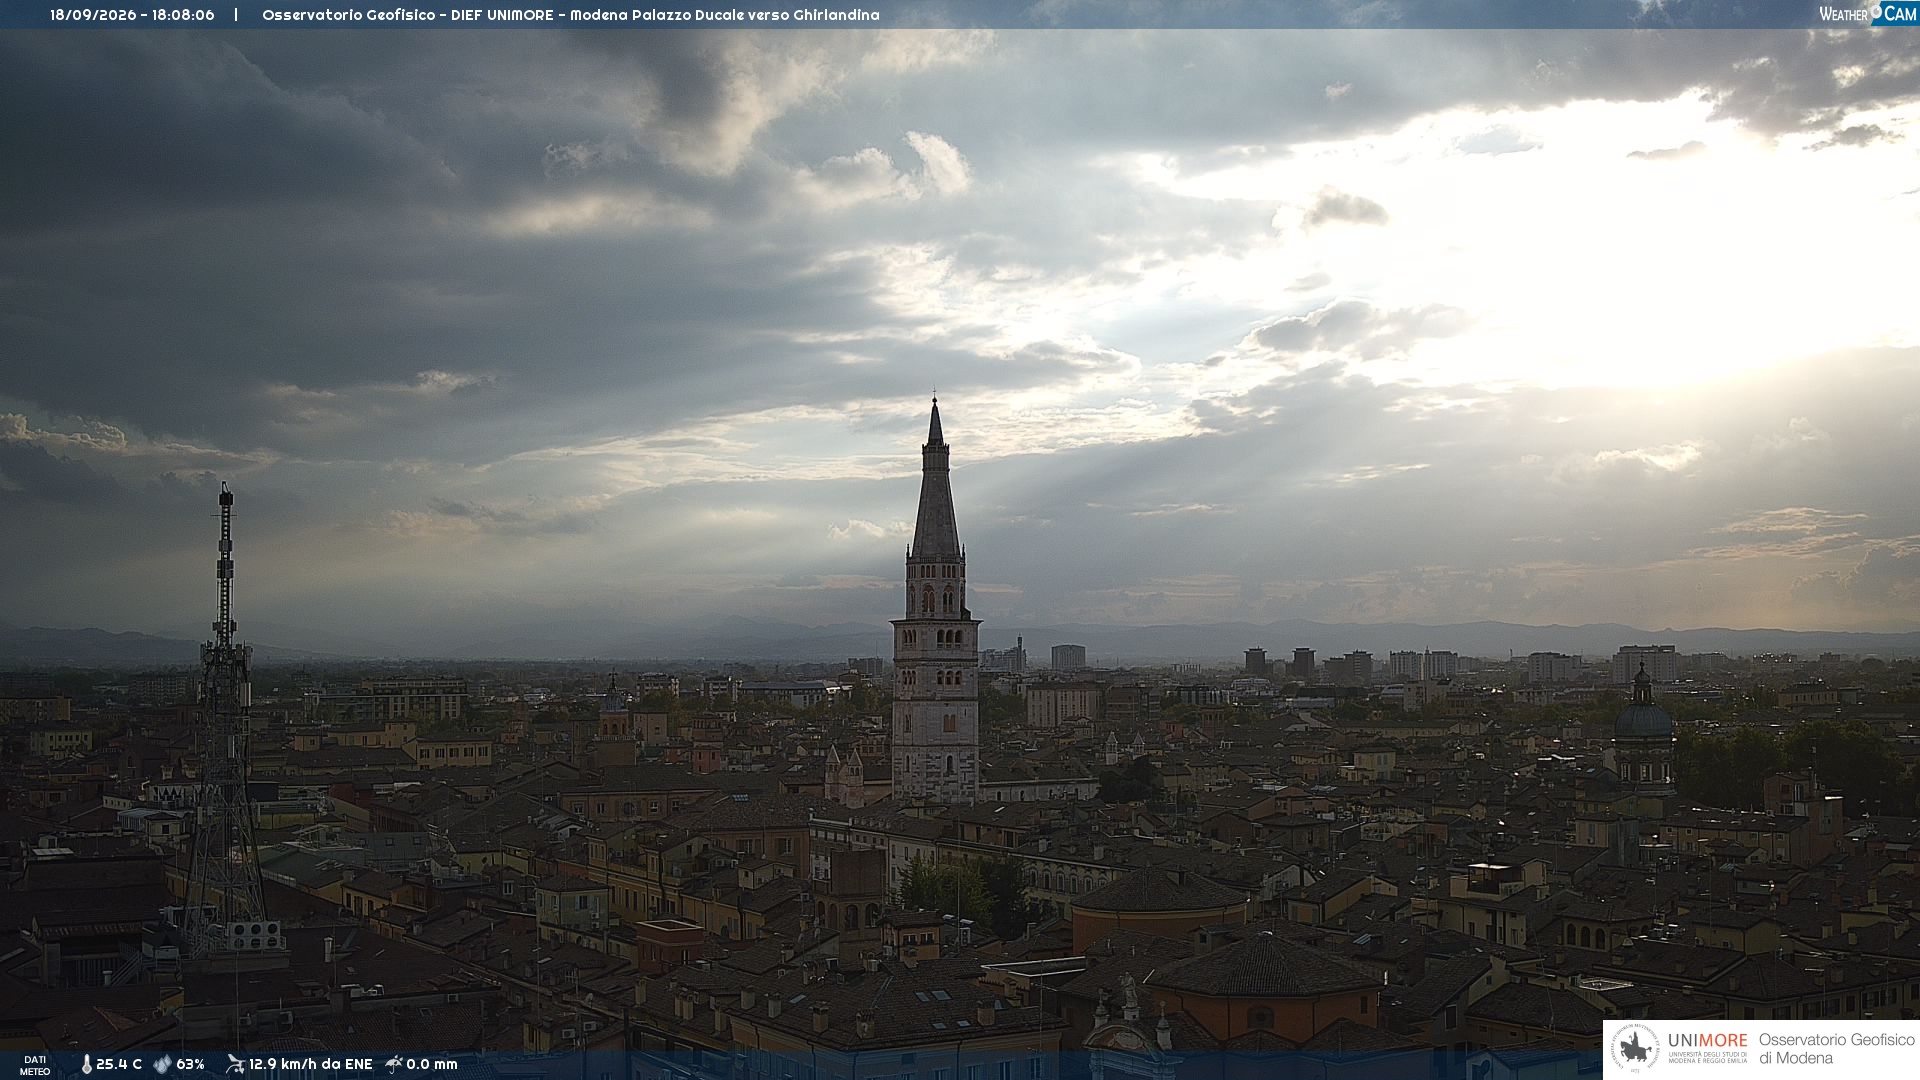Click Osservatorio Geofisico di Modena text

tap(1836, 1049)
